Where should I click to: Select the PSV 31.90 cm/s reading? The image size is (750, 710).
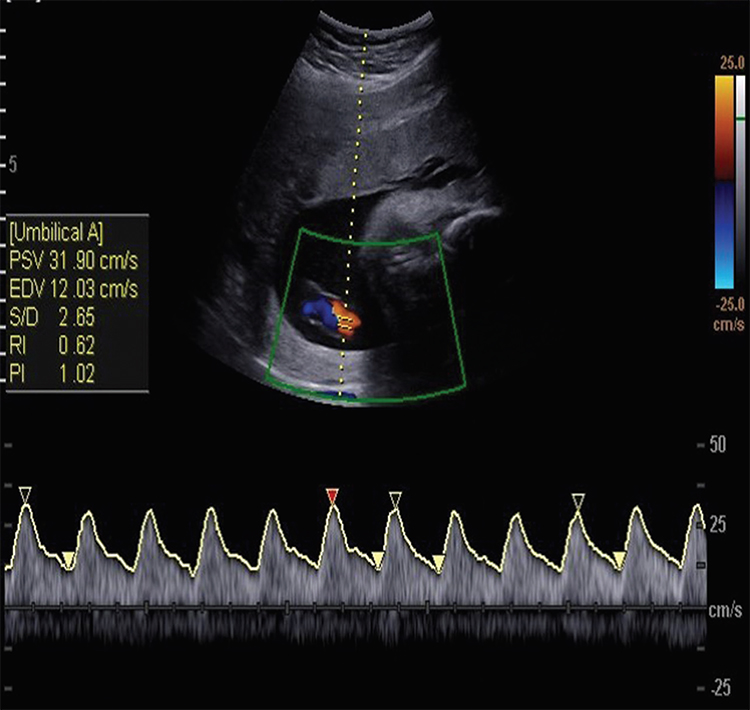coord(73,262)
